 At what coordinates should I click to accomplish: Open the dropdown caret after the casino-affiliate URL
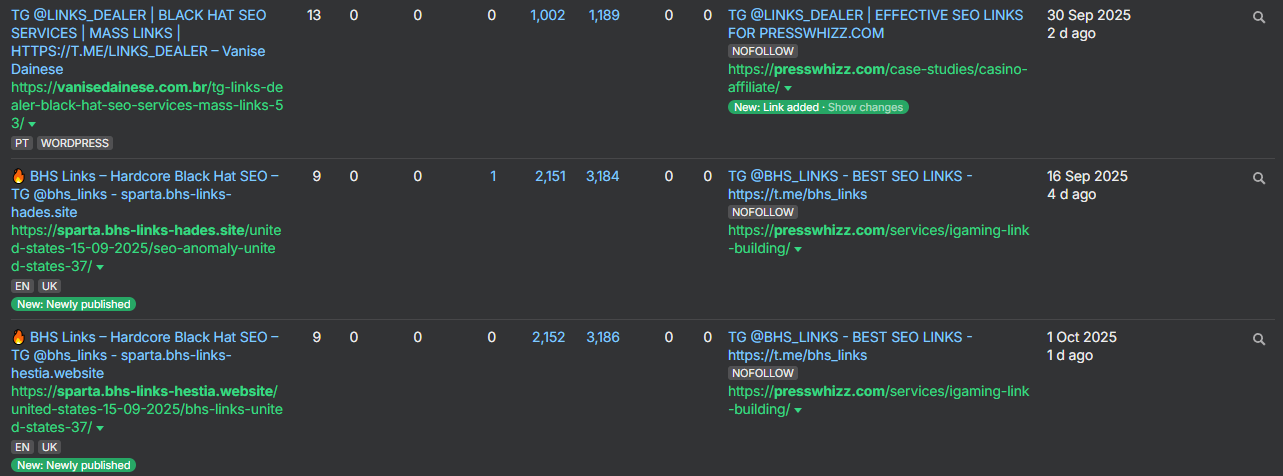(x=788, y=89)
